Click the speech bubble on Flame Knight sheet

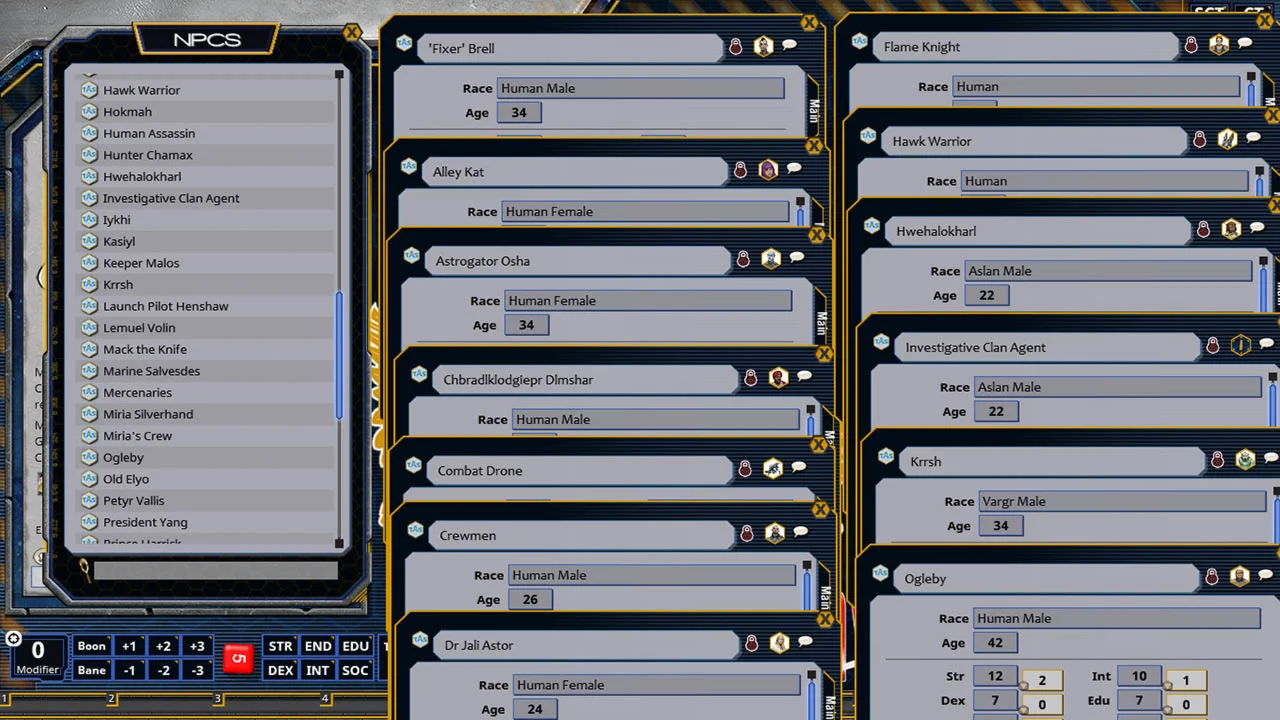coord(1245,44)
